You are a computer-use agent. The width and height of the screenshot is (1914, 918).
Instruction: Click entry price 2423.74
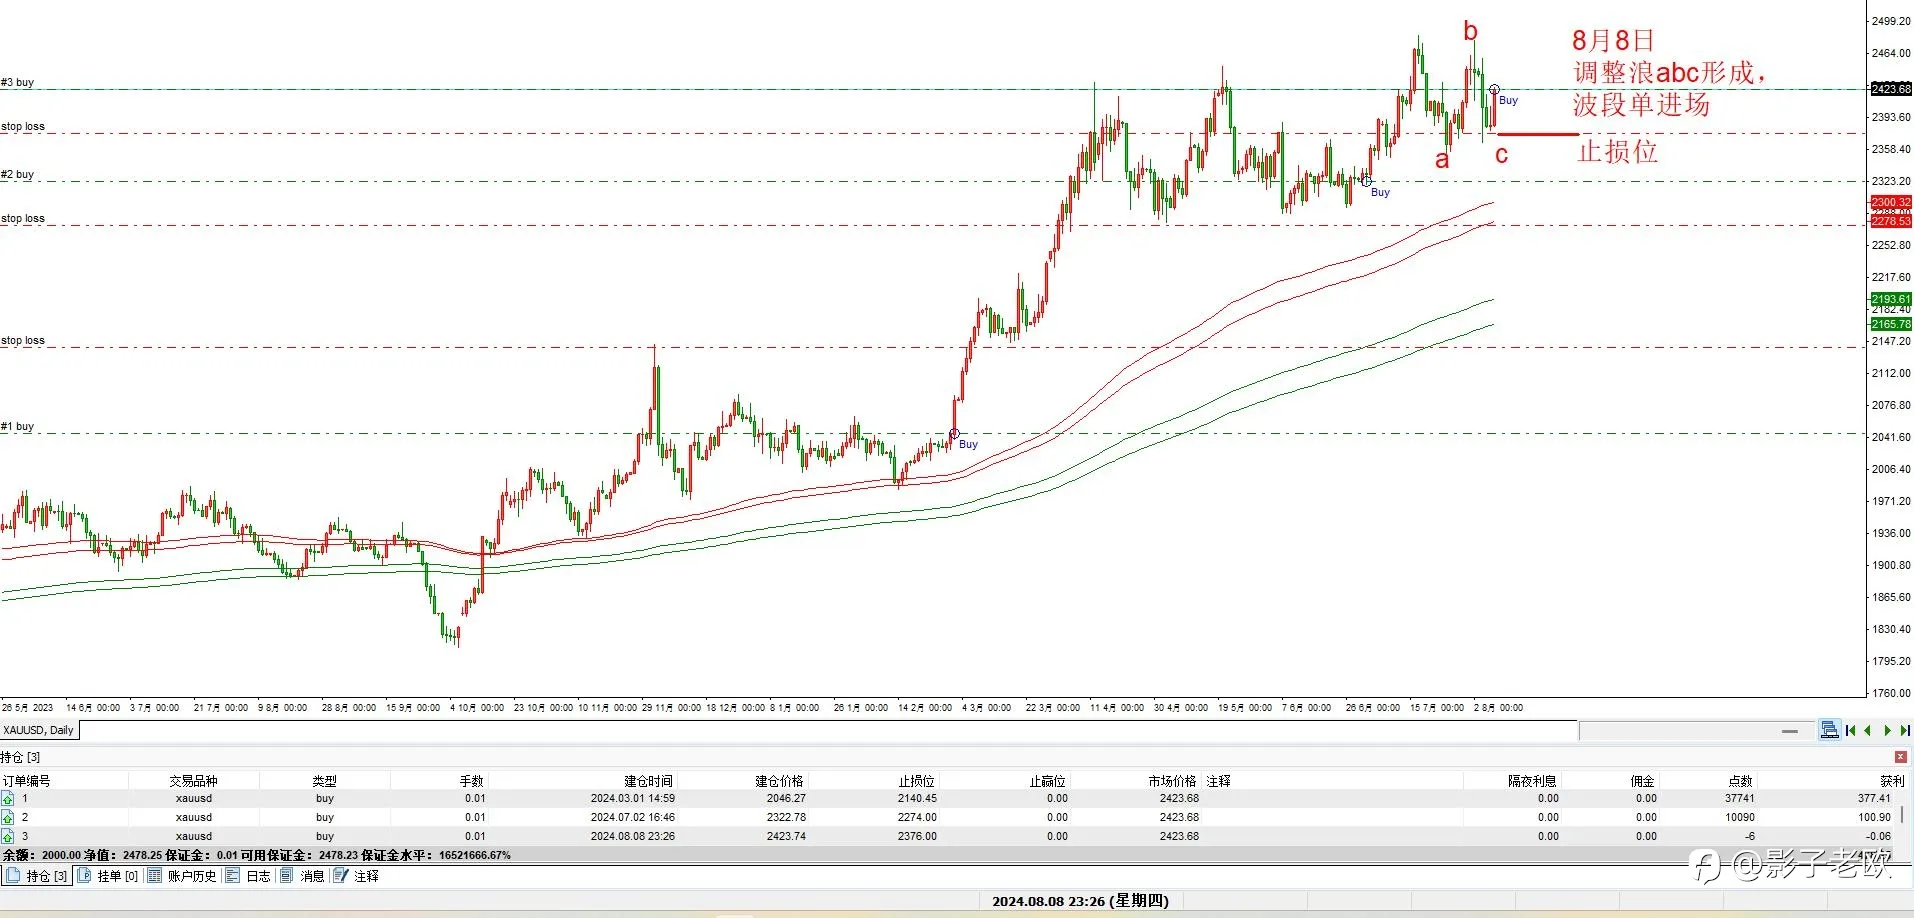786,836
